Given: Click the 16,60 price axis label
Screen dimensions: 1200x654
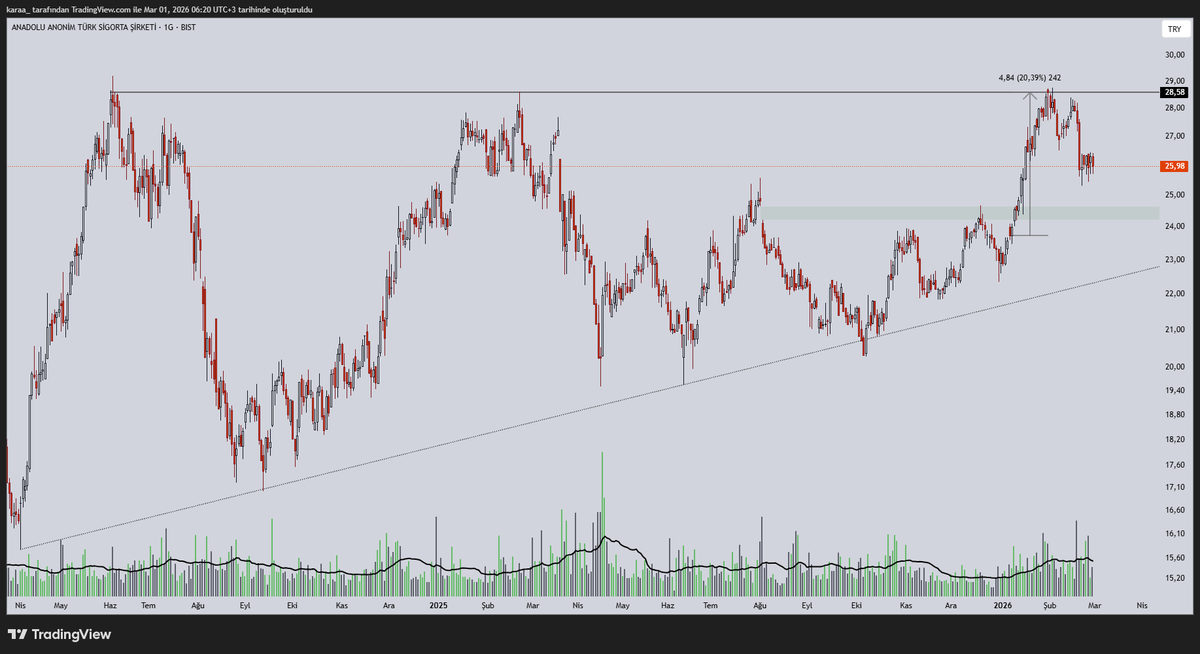Looking at the screenshot, I should coord(1174,509).
